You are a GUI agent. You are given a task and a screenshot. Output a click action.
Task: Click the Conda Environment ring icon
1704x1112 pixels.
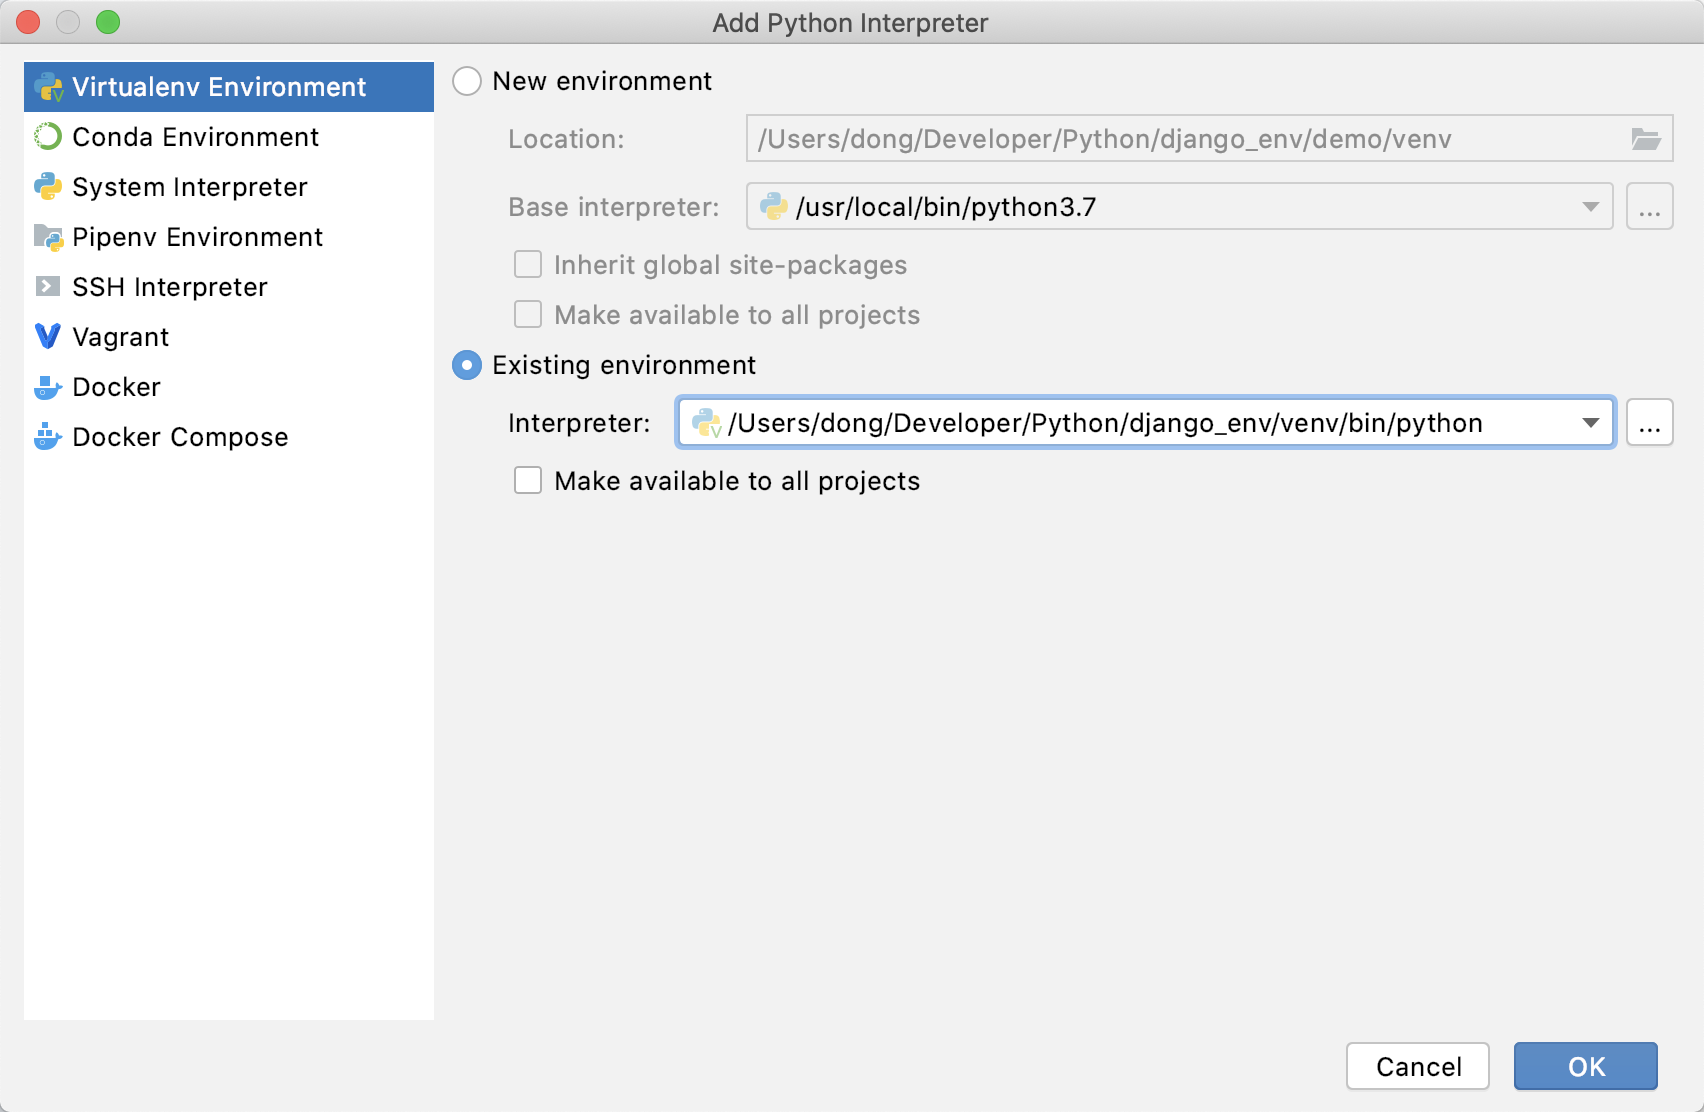(x=48, y=137)
